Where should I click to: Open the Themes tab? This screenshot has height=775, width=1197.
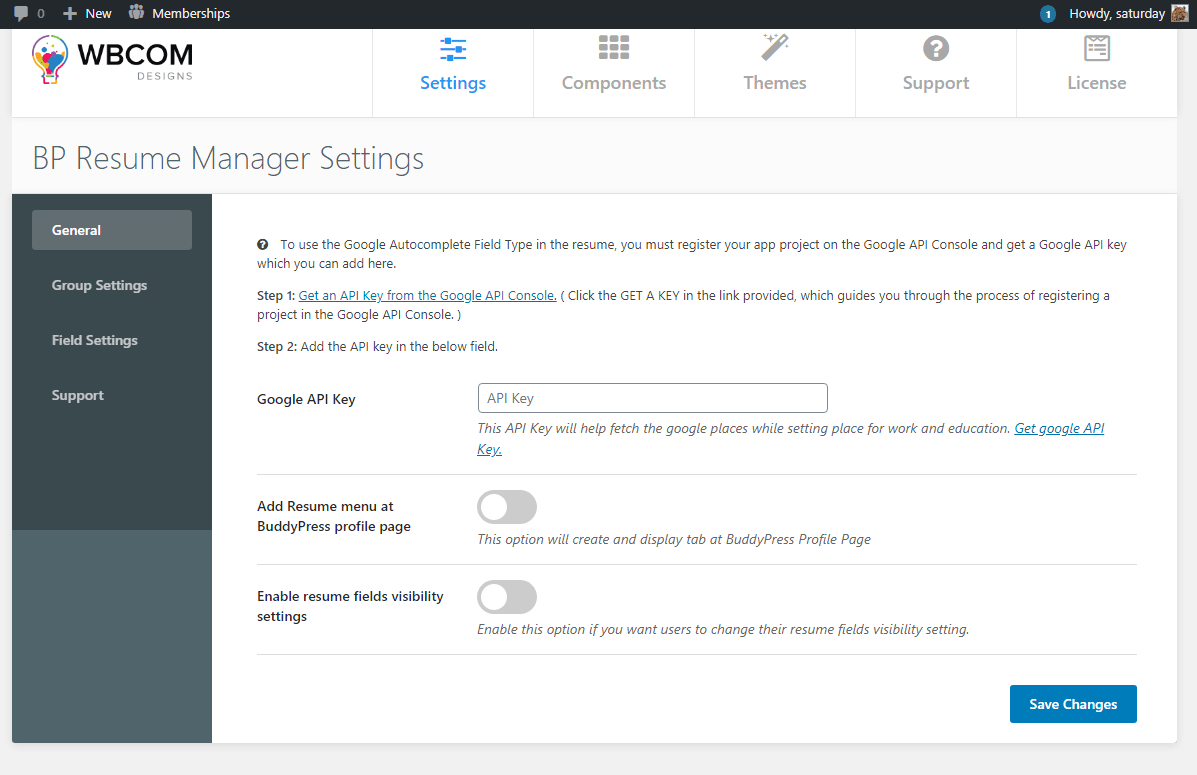click(775, 73)
